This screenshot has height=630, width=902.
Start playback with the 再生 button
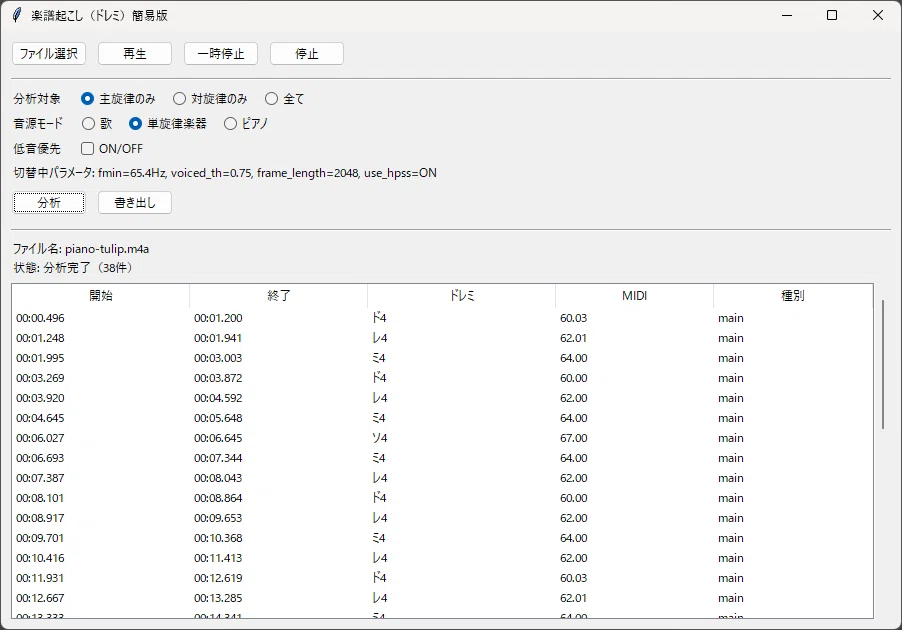click(x=135, y=54)
